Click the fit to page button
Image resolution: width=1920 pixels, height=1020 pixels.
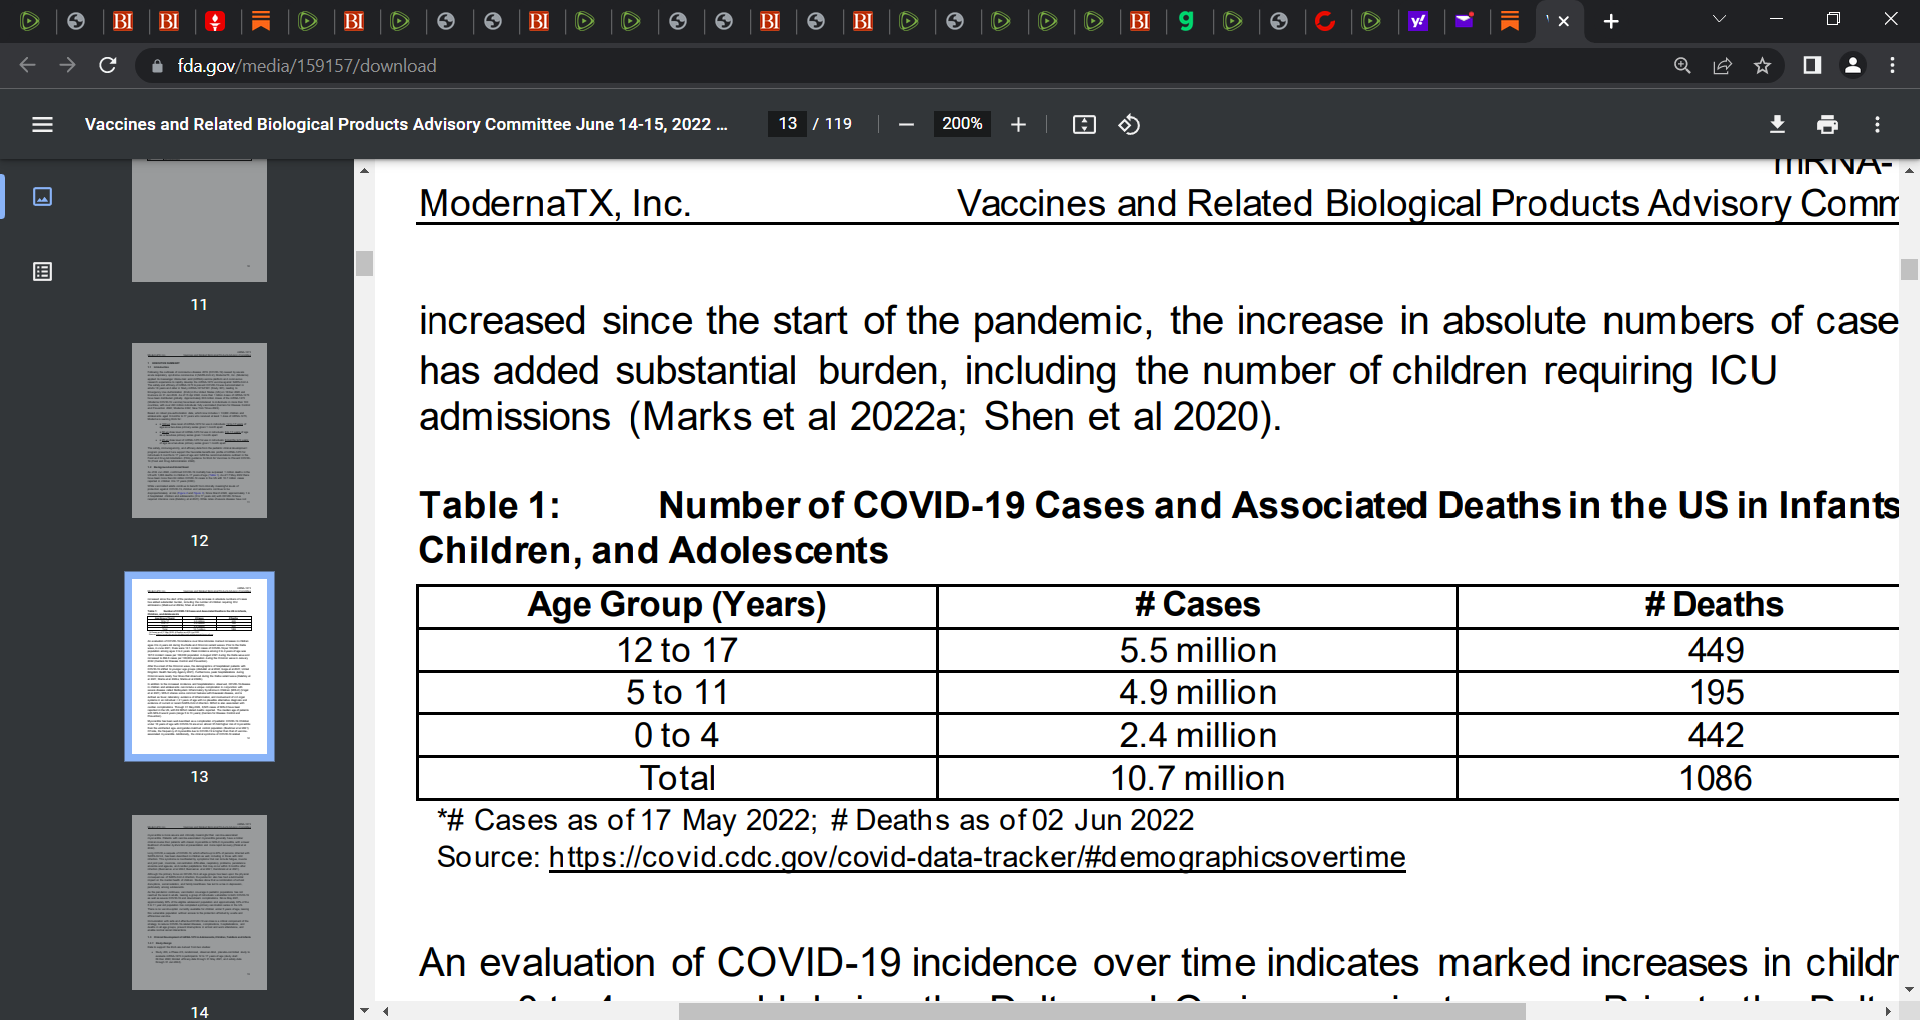[x=1084, y=124]
